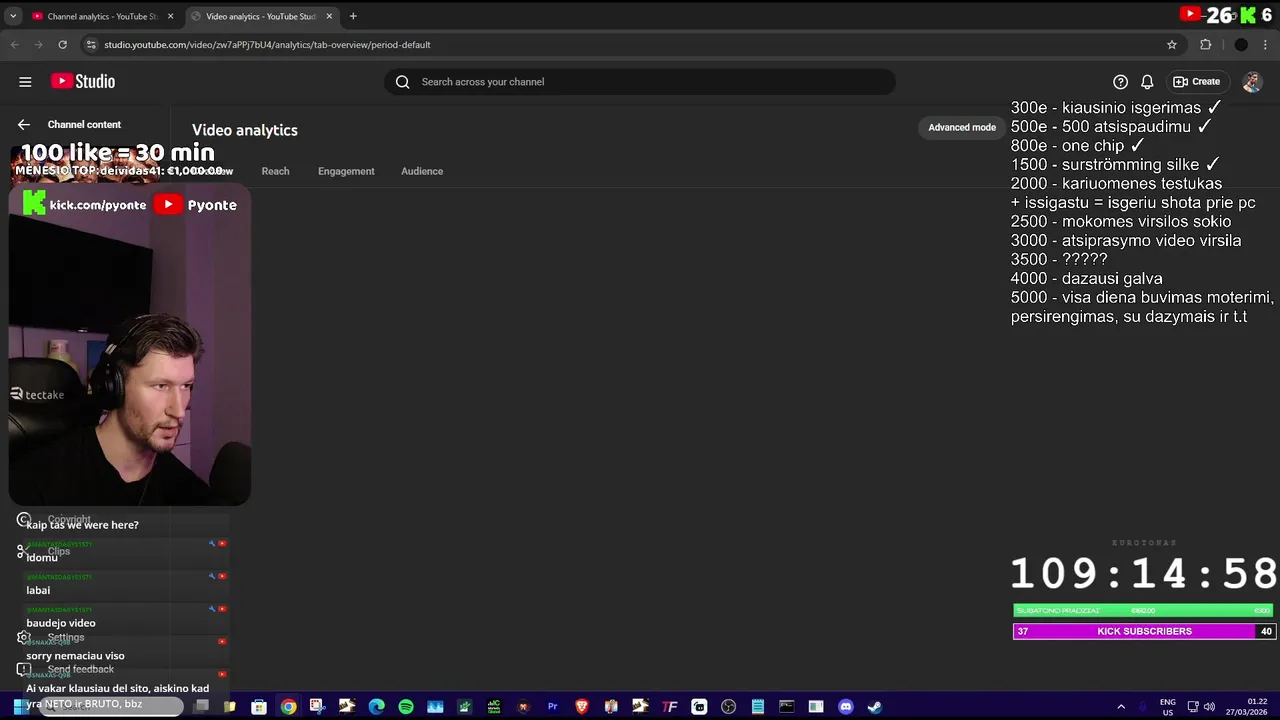Open Discord from the taskbar
This screenshot has height=720, width=1280.
click(846, 707)
